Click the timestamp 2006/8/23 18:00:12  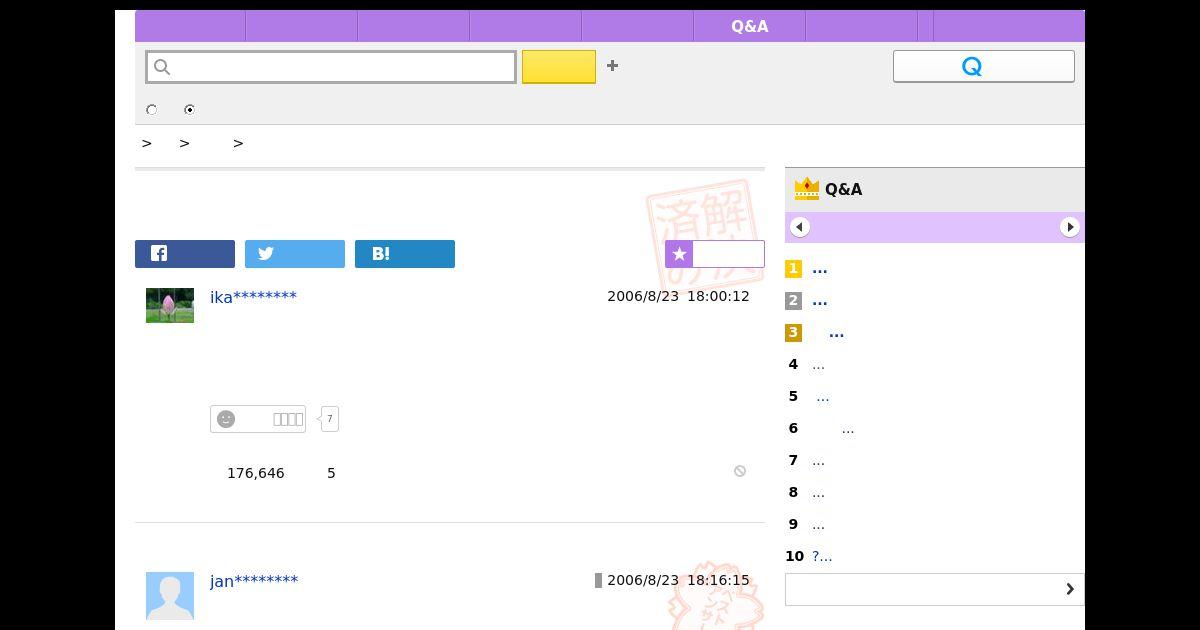tap(678, 296)
